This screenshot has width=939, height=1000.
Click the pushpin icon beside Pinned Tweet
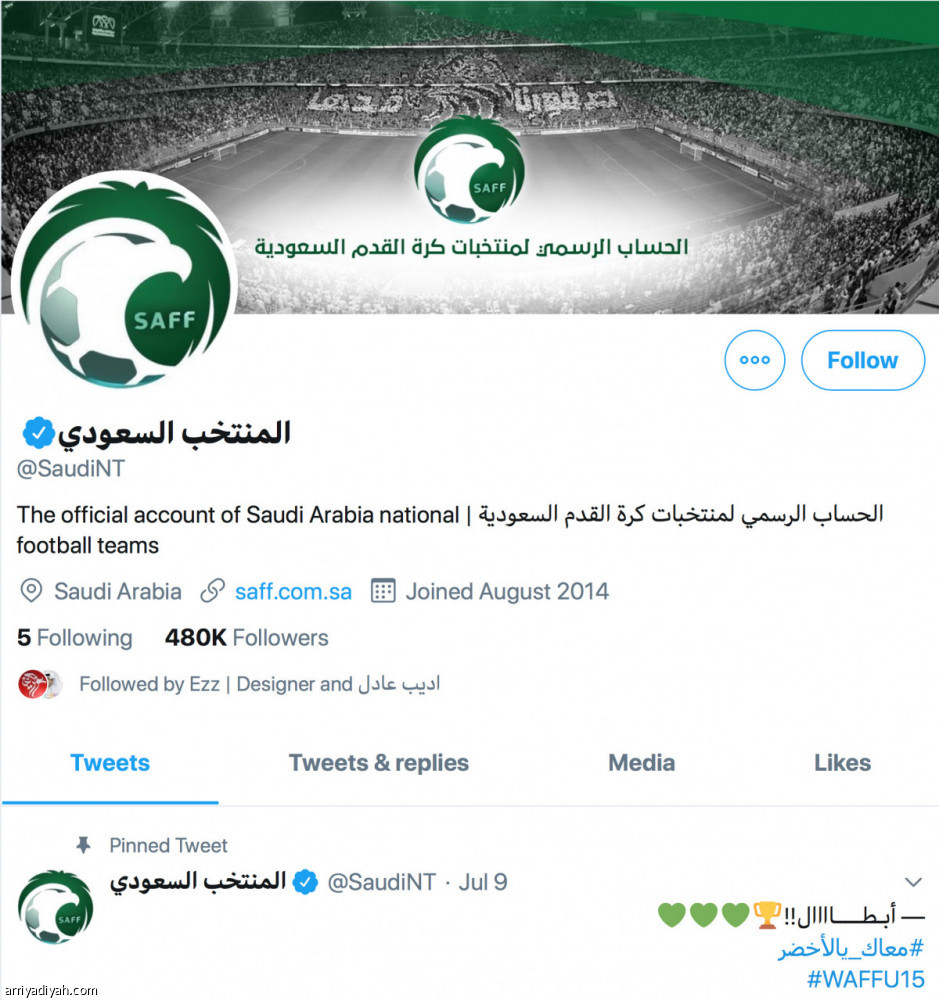point(83,846)
